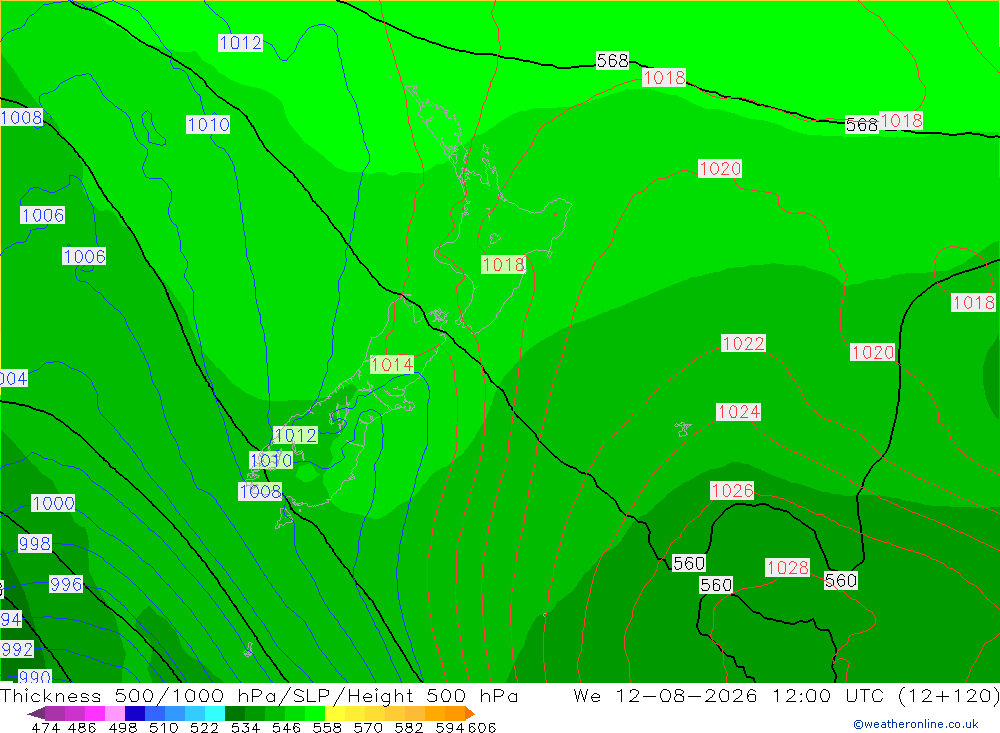This screenshot has width=1000, height=733.
Task: Click the blue 1012 label near South Island
Action: 295,435
